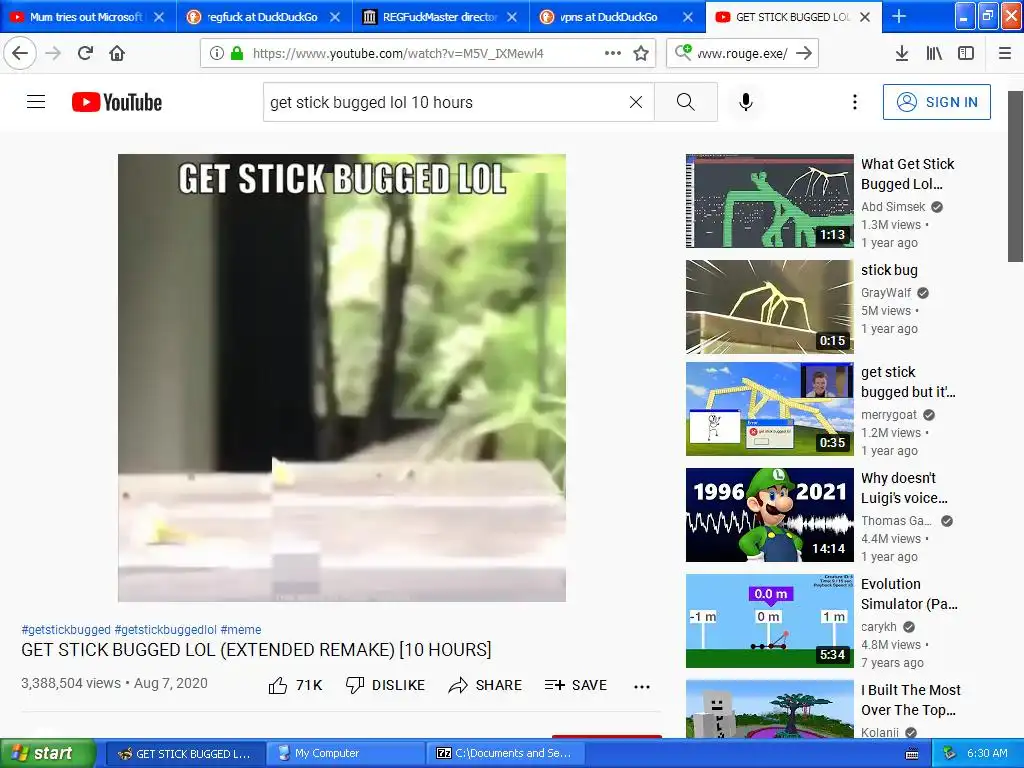Screen dimensions: 1024x768
Task: Switch to C:\Documents and Se... taskbar window
Action: coord(504,754)
